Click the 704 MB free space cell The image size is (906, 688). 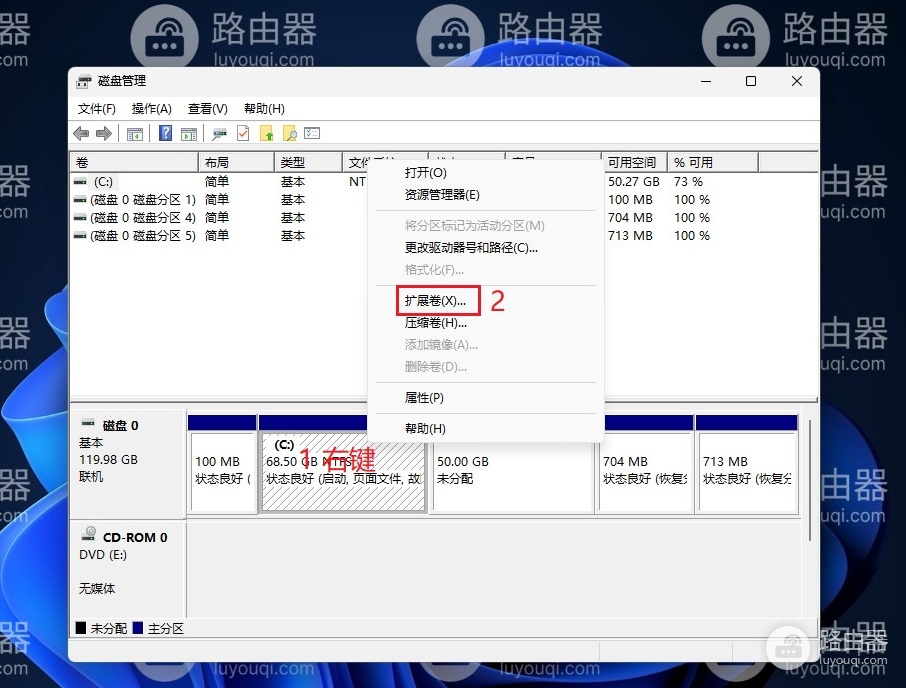[630, 218]
